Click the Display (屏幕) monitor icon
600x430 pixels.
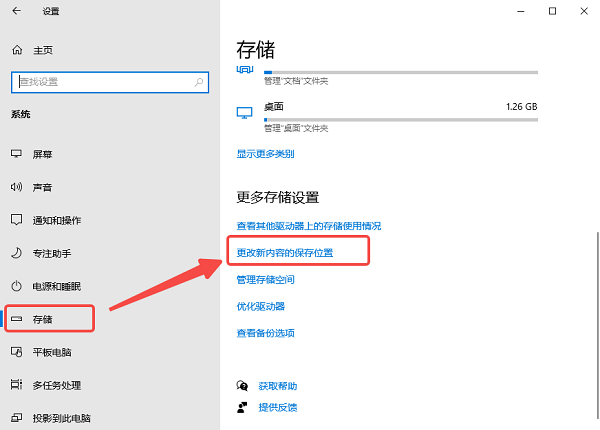16,154
